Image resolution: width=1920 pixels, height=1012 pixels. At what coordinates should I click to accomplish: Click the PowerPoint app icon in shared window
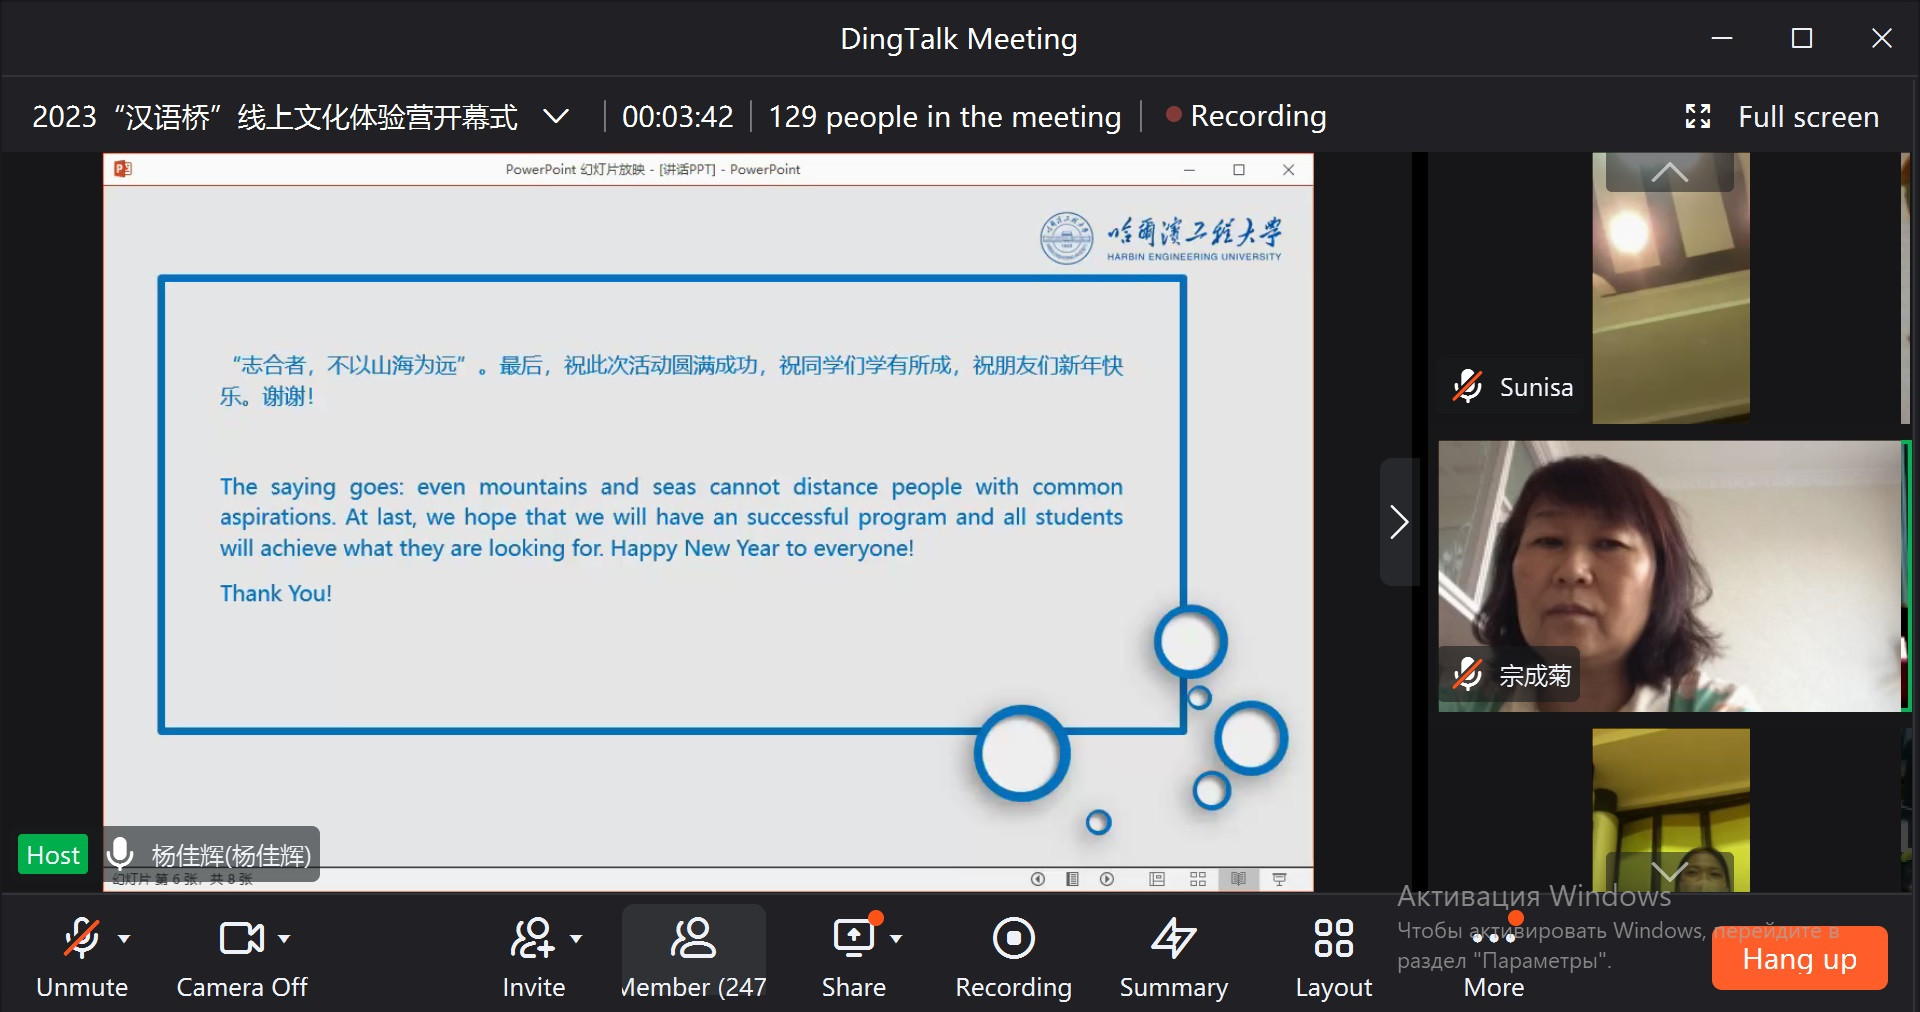tap(123, 169)
